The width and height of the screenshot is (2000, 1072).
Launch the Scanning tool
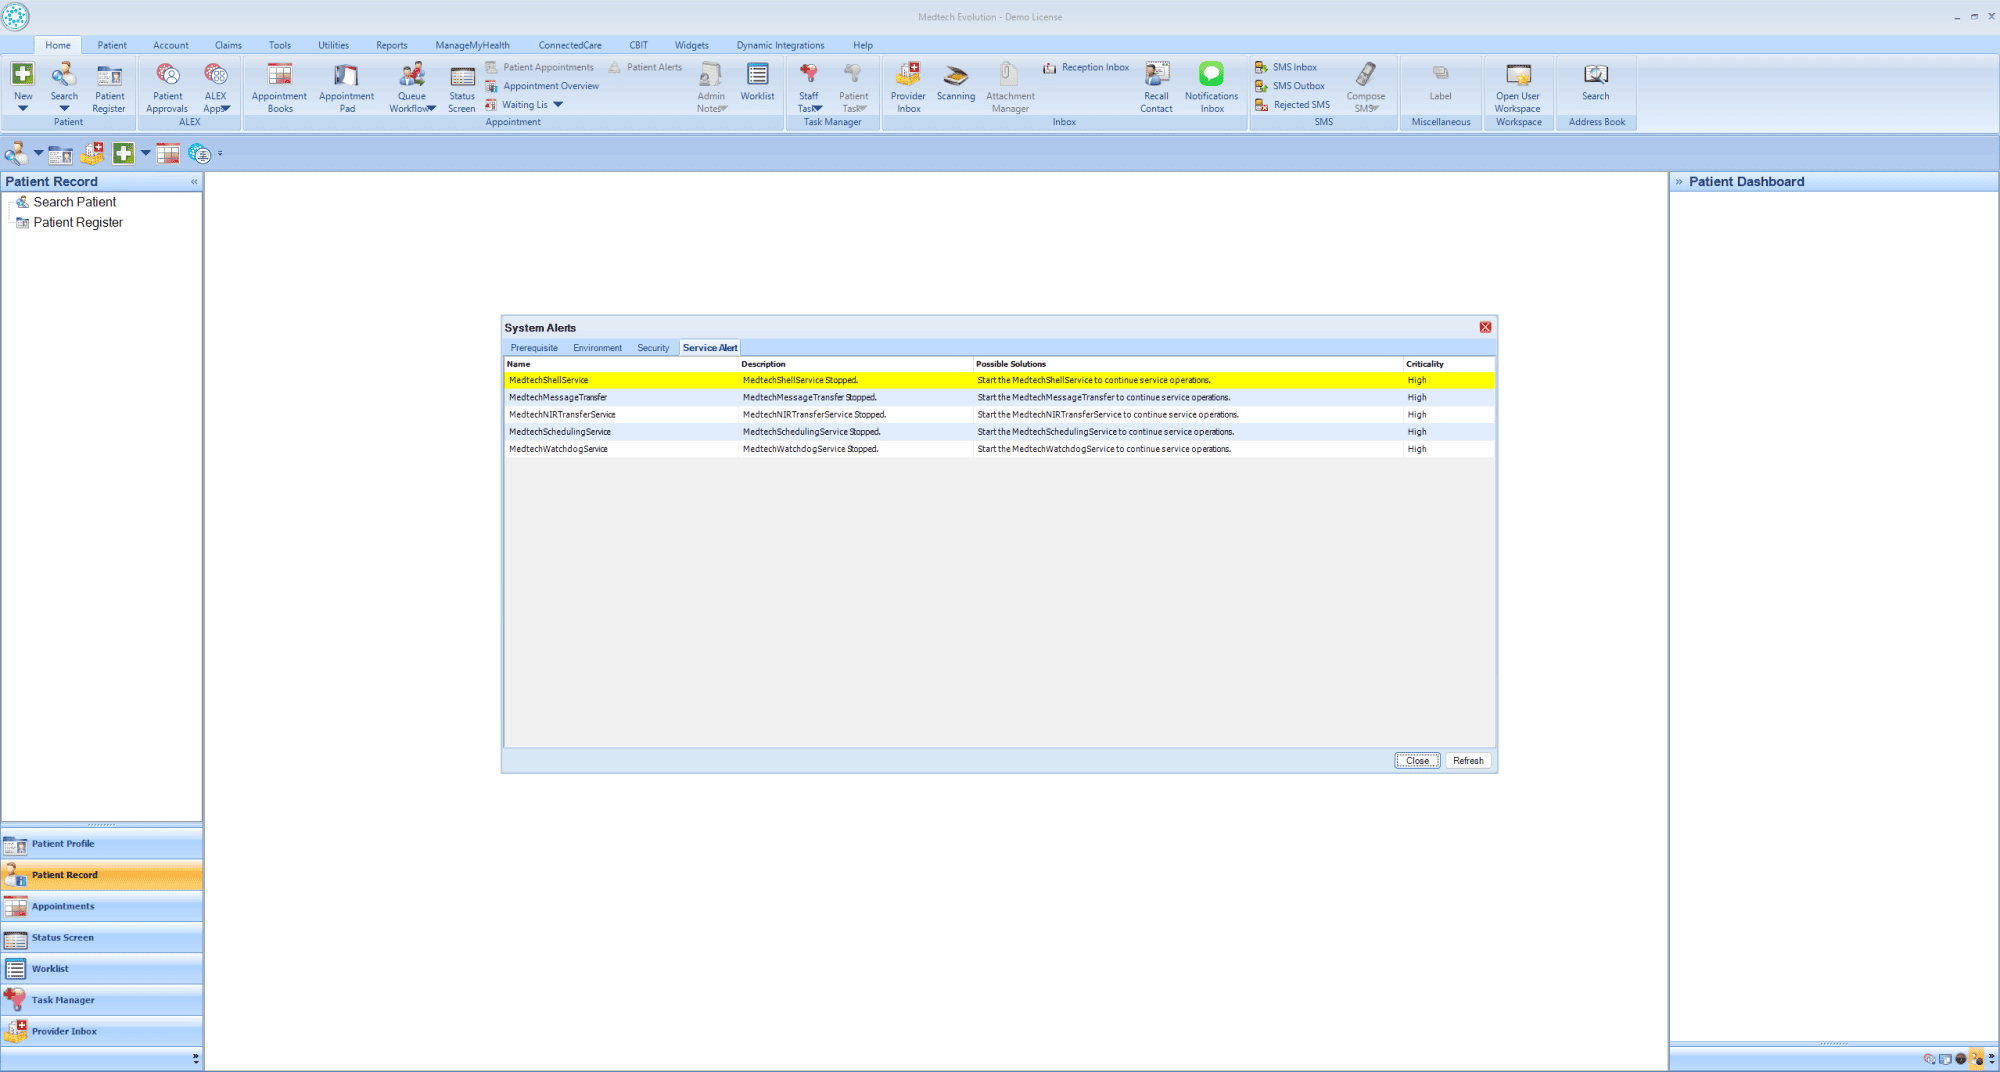click(x=956, y=82)
